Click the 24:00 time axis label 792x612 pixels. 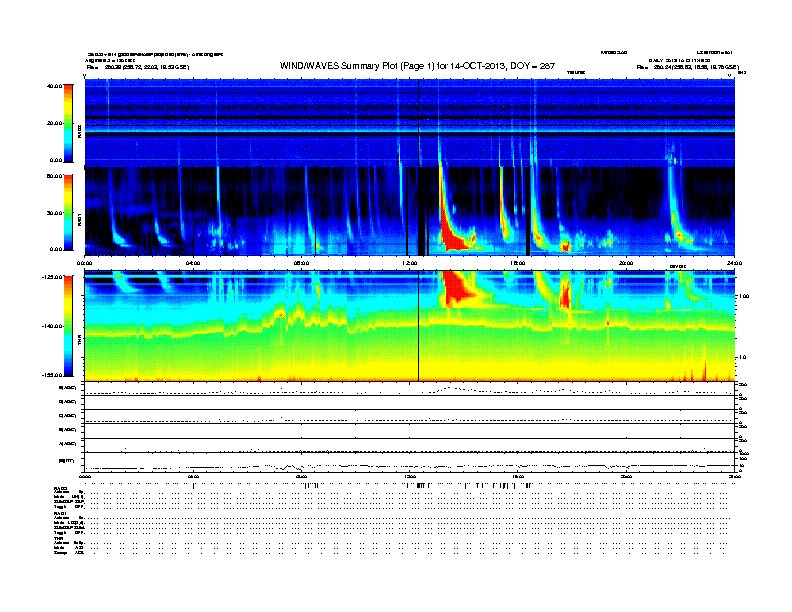(733, 262)
